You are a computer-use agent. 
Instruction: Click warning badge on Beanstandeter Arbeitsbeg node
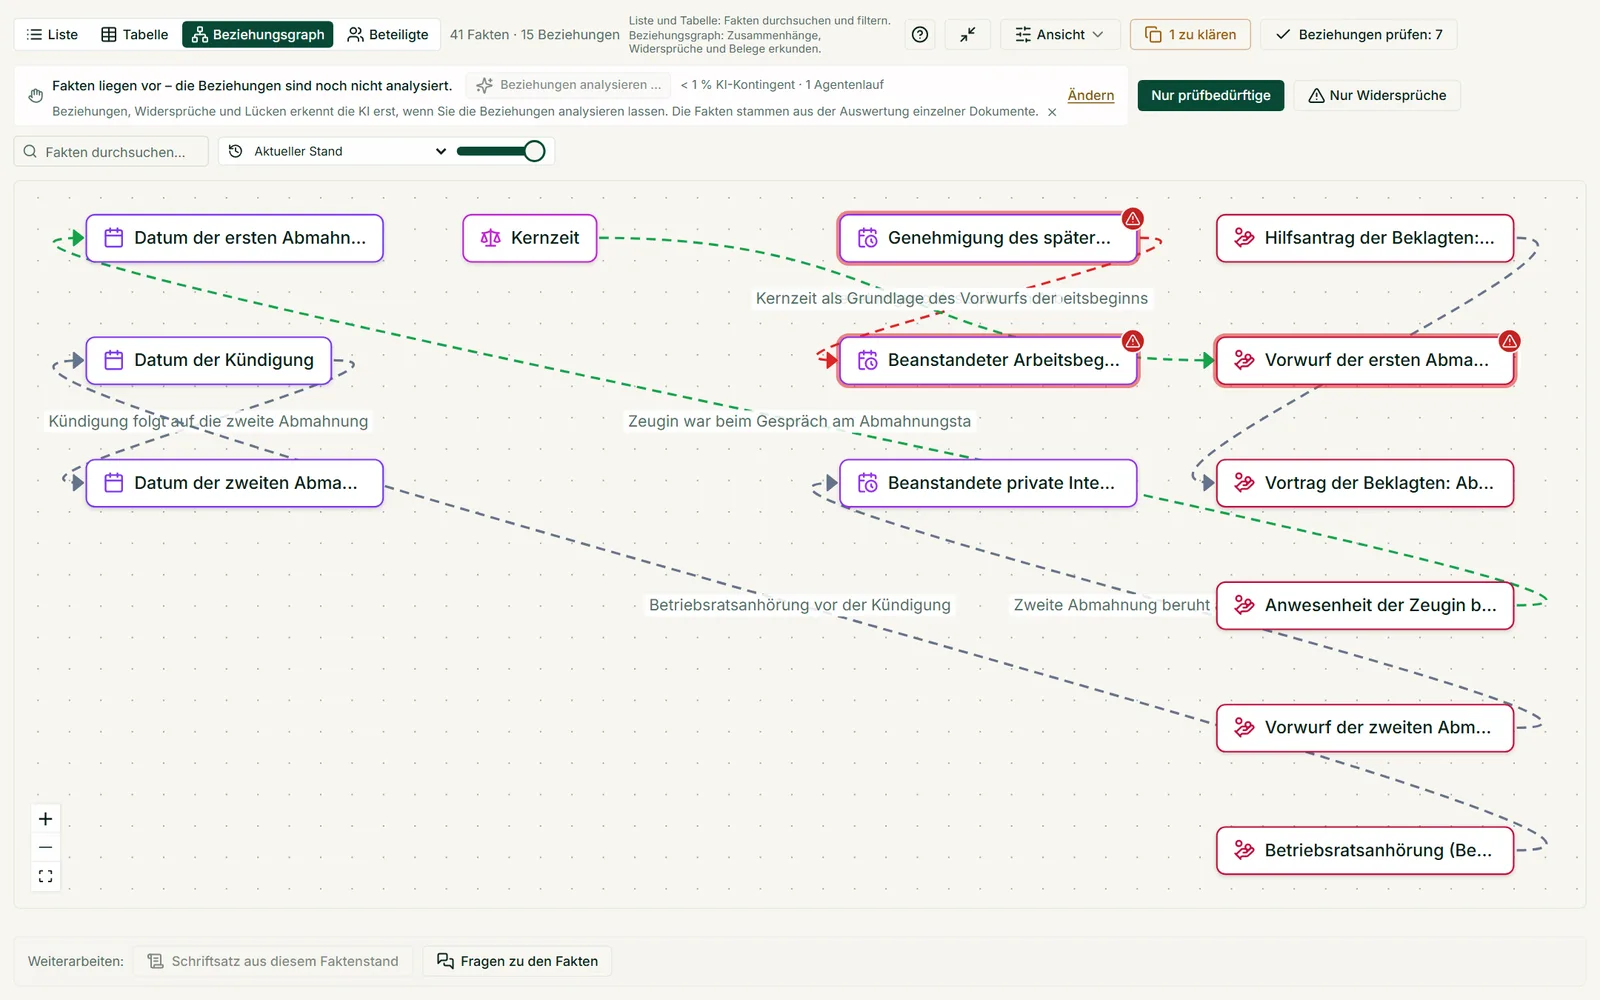(1132, 341)
